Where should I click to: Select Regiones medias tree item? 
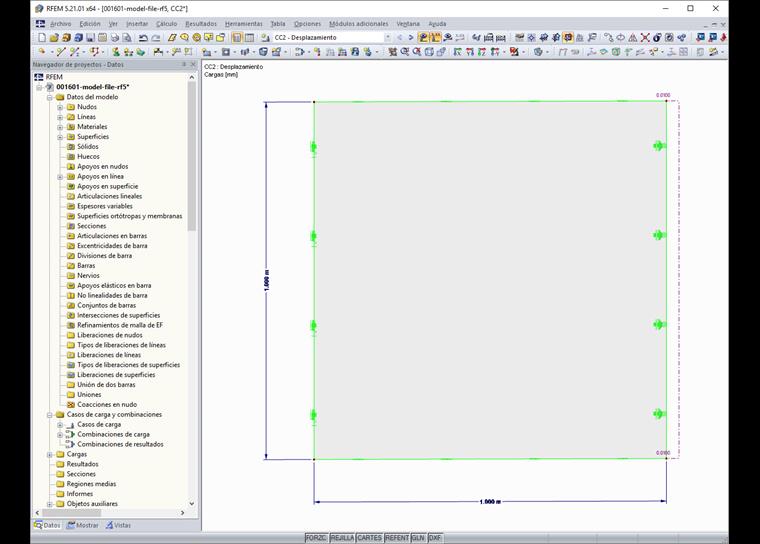(91, 484)
